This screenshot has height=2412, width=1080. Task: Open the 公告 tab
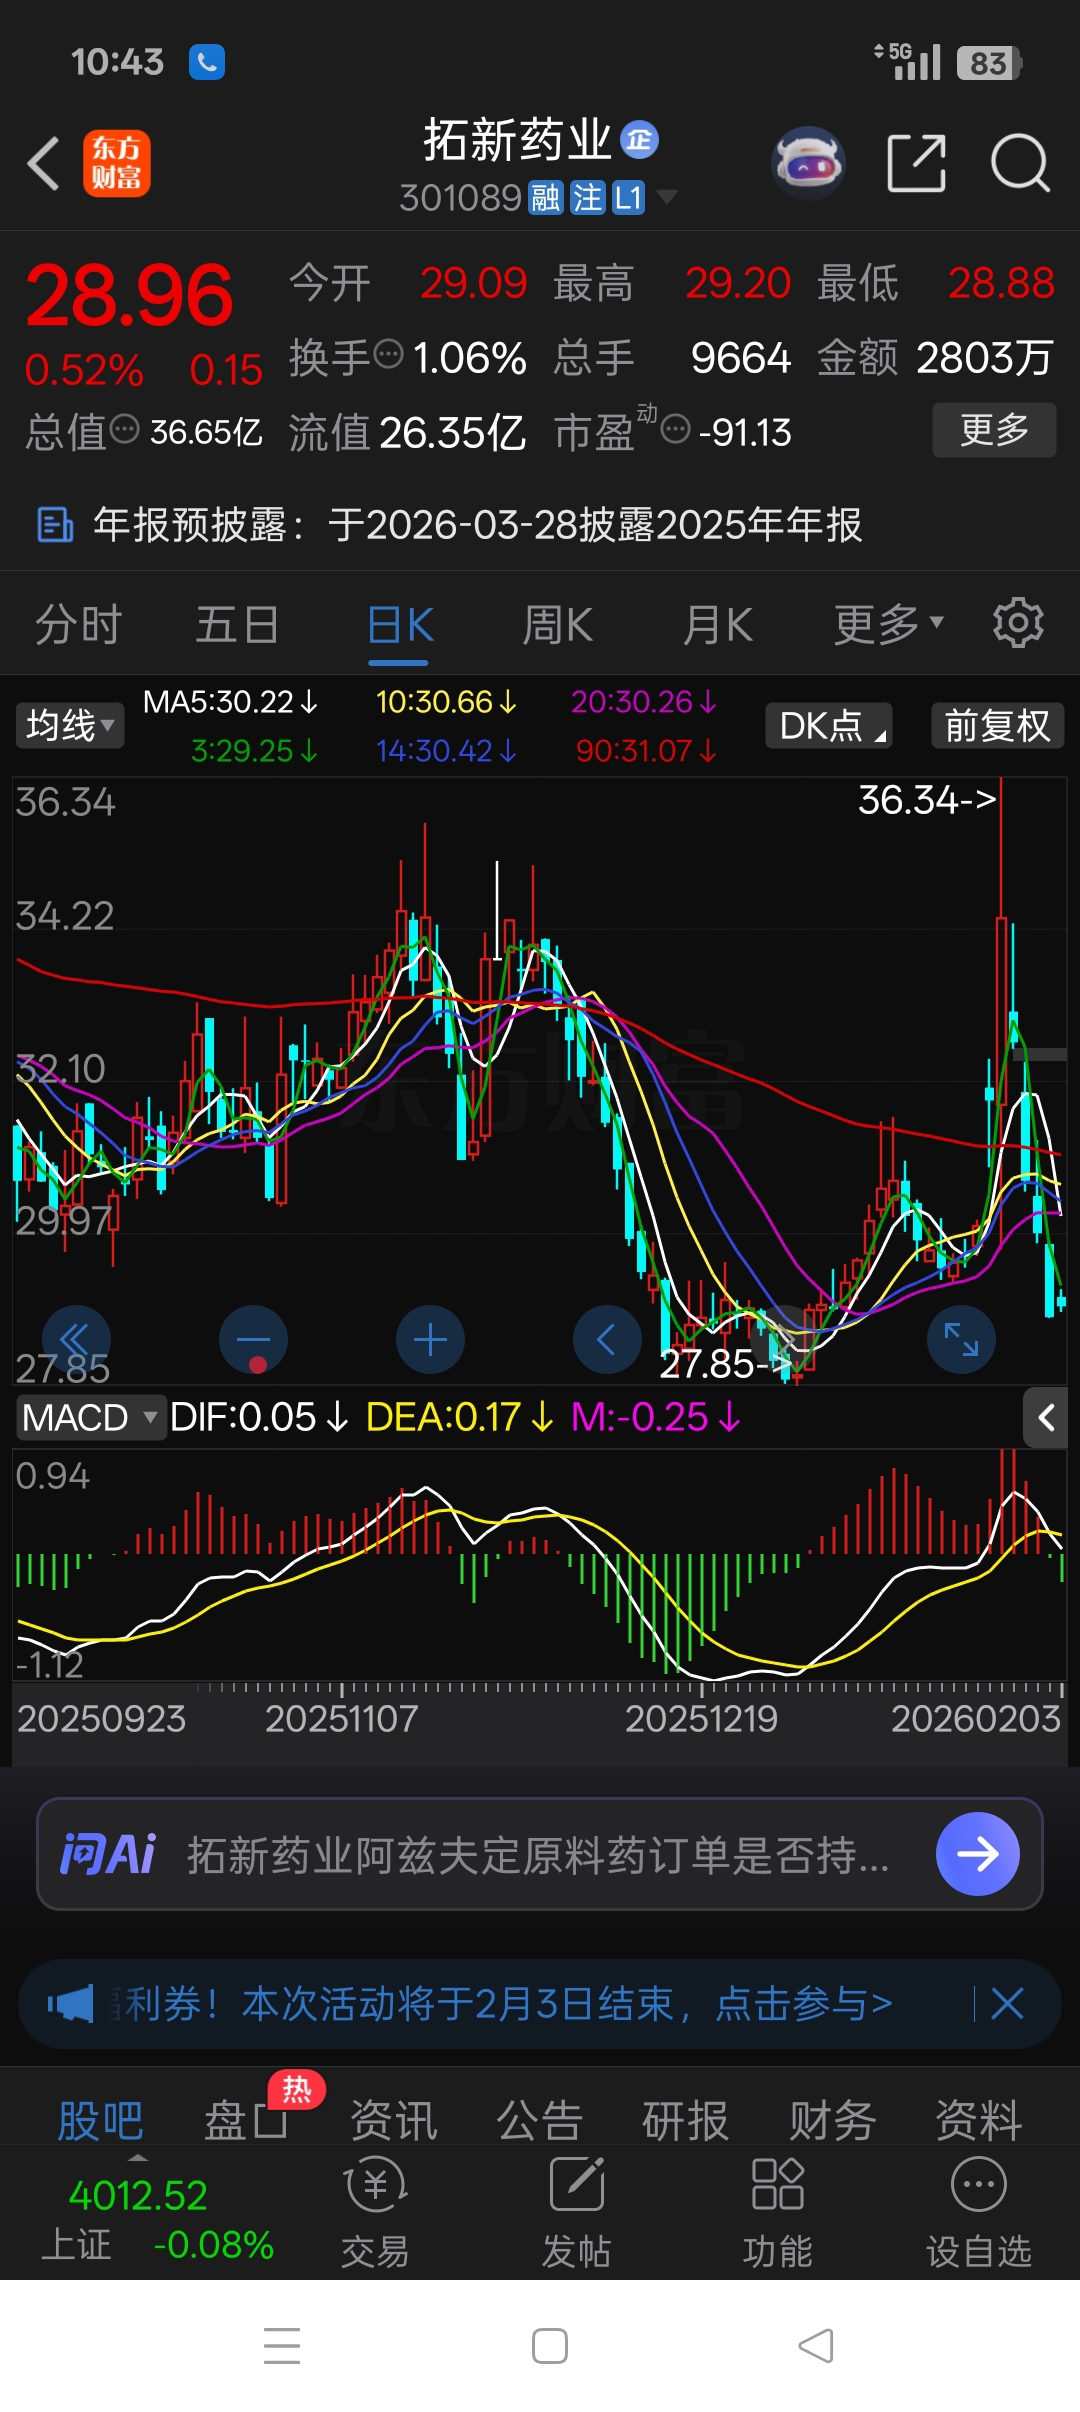tap(540, 2120)
